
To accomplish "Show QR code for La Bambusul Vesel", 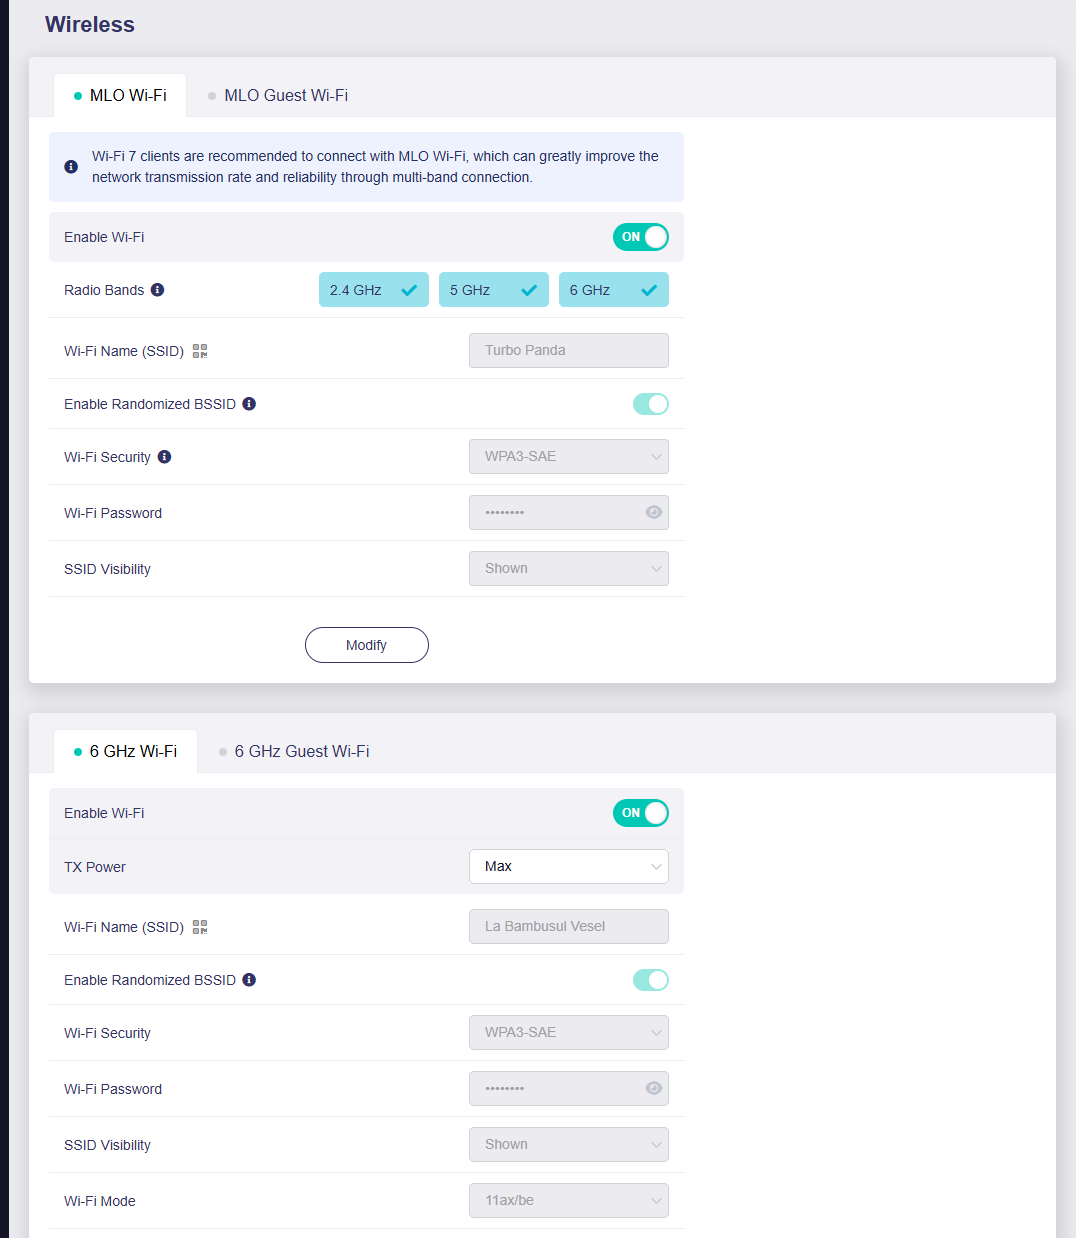I will 200,927.
